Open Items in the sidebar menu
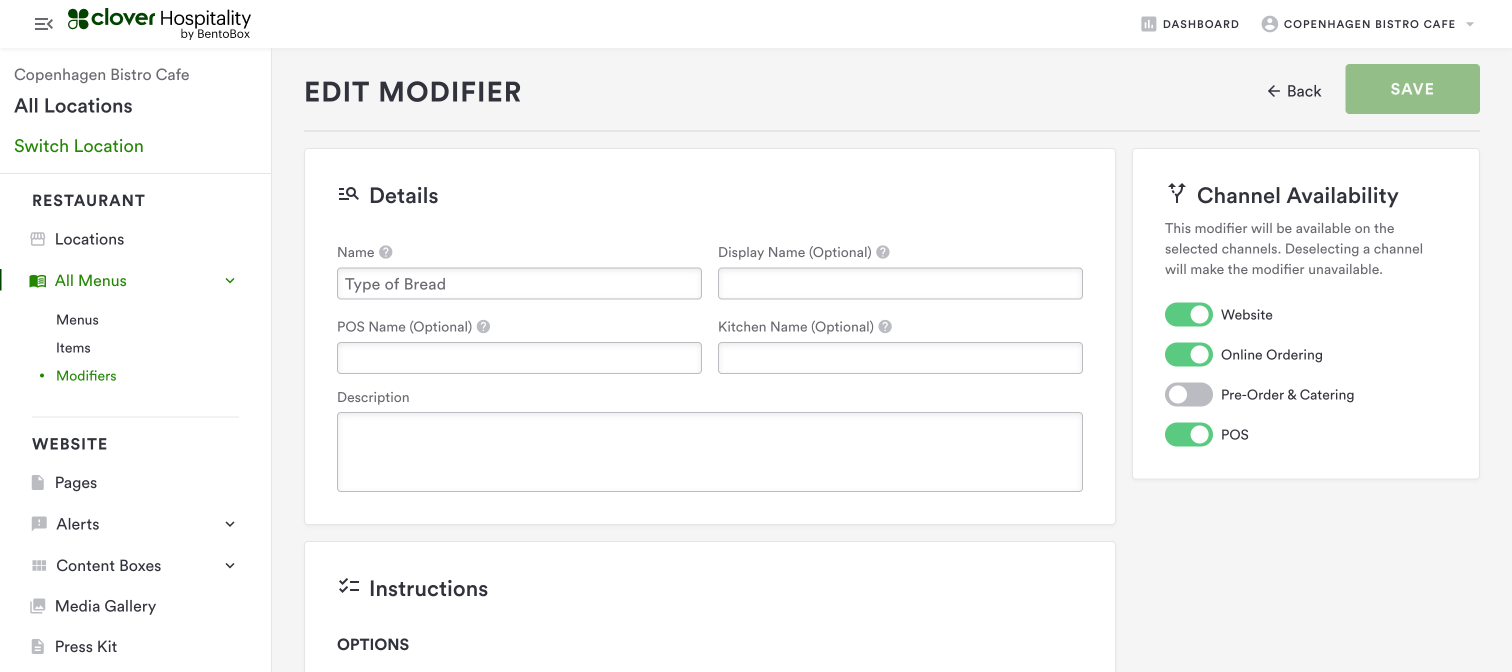The height and width of the screenshot is (672, 1512). (x=73, y=348)
